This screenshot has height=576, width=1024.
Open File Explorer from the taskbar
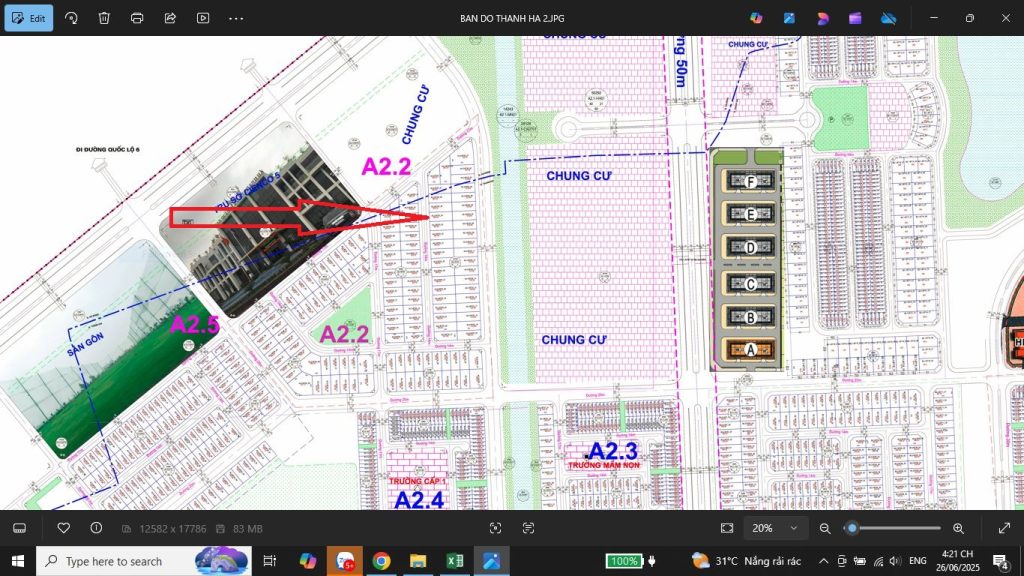pyautogui.click(x=418, y=561)
